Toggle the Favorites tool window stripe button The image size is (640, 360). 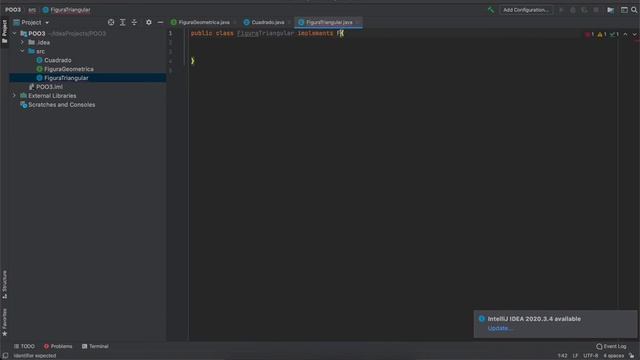[x=4, y=322]
